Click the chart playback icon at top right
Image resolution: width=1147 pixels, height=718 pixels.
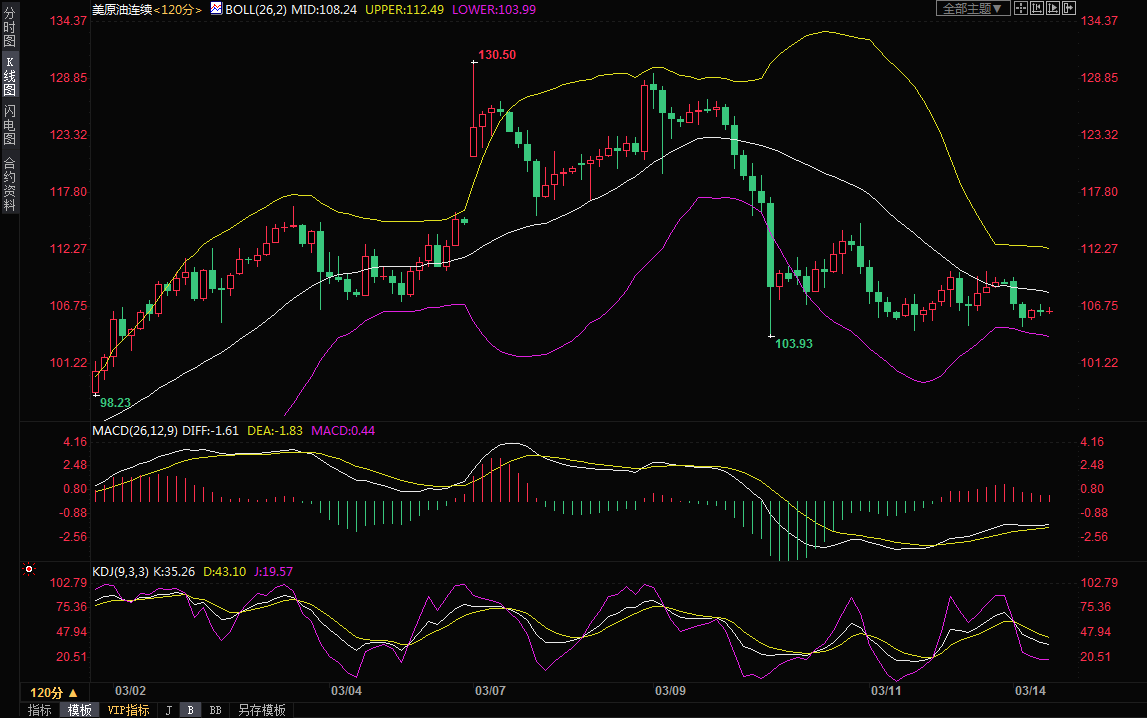point(1053,8)
